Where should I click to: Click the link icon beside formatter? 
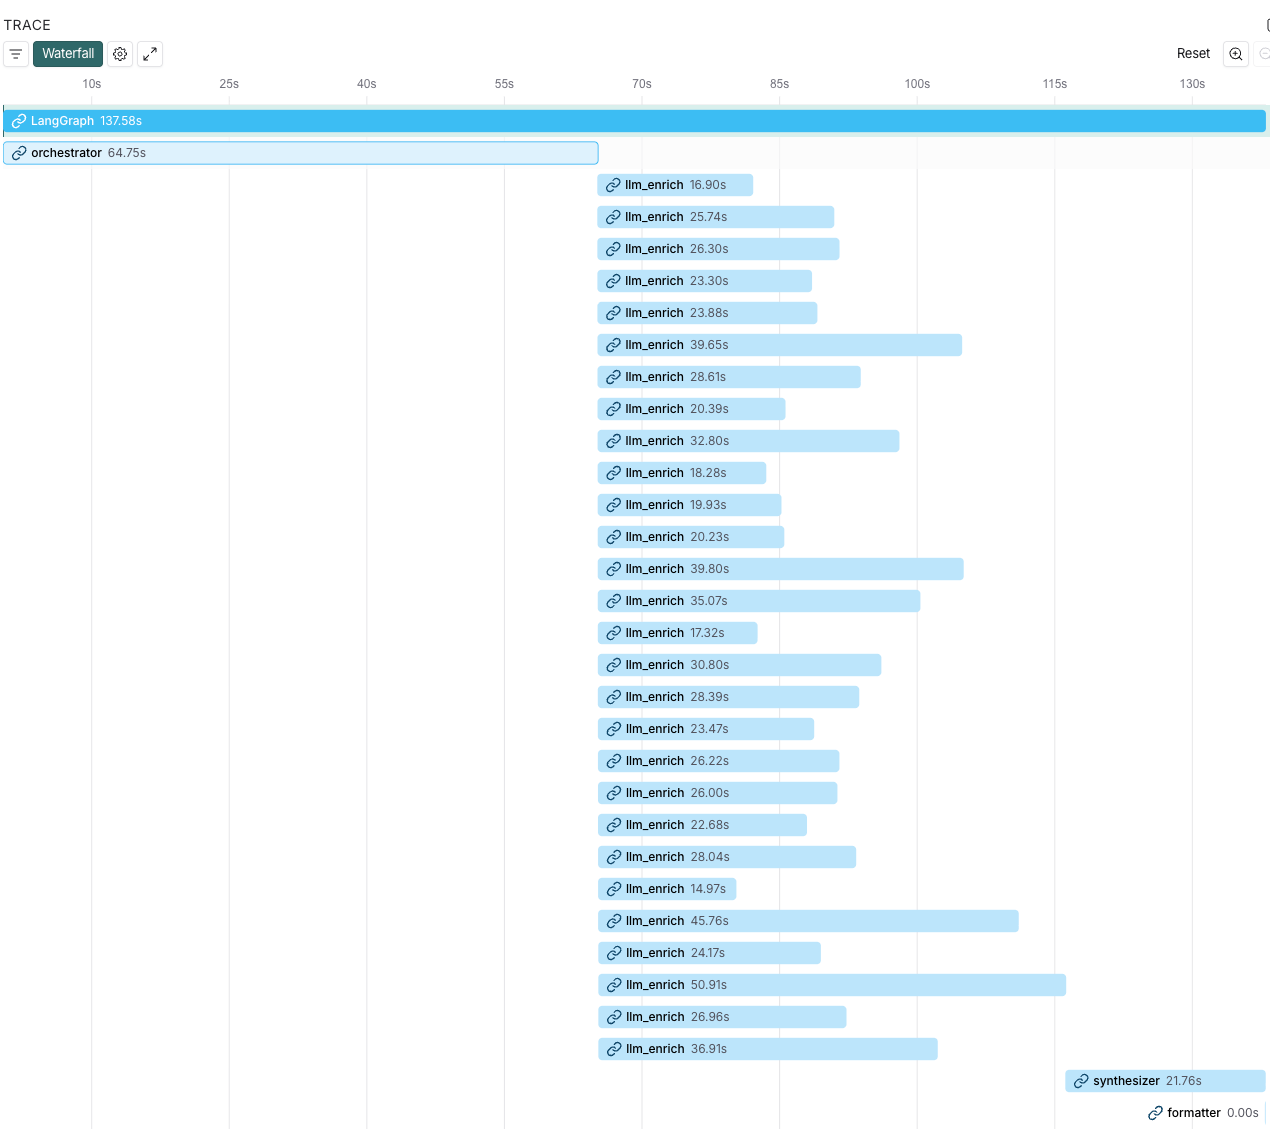pos(1155,1113)
